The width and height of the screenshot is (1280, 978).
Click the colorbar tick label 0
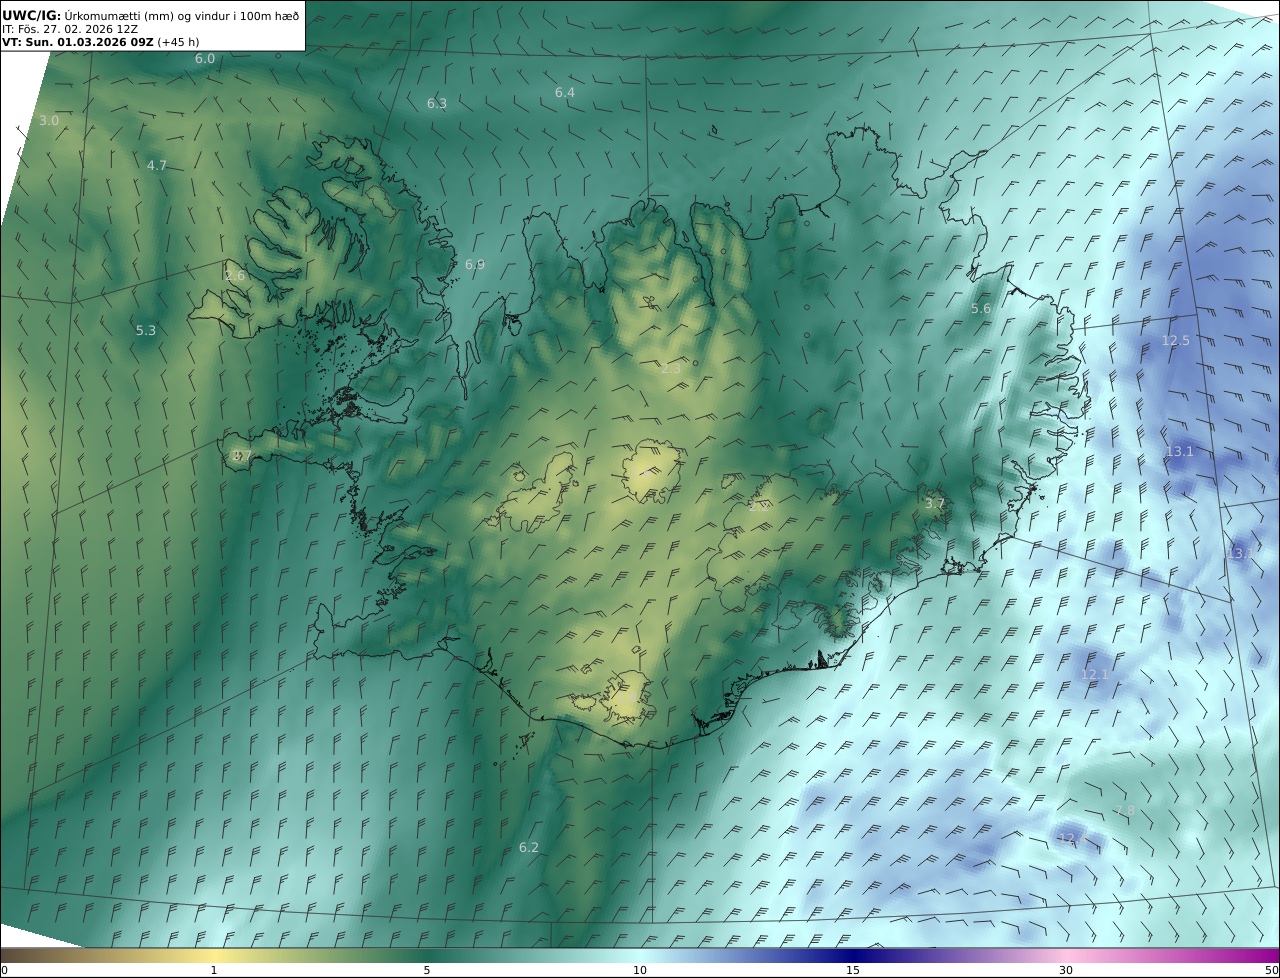[x=4, y=970]
